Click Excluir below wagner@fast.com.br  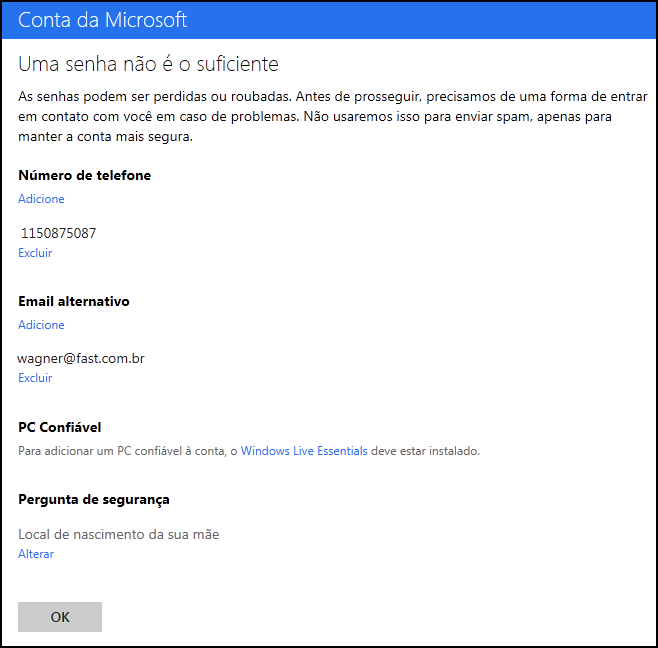(35, 378)
